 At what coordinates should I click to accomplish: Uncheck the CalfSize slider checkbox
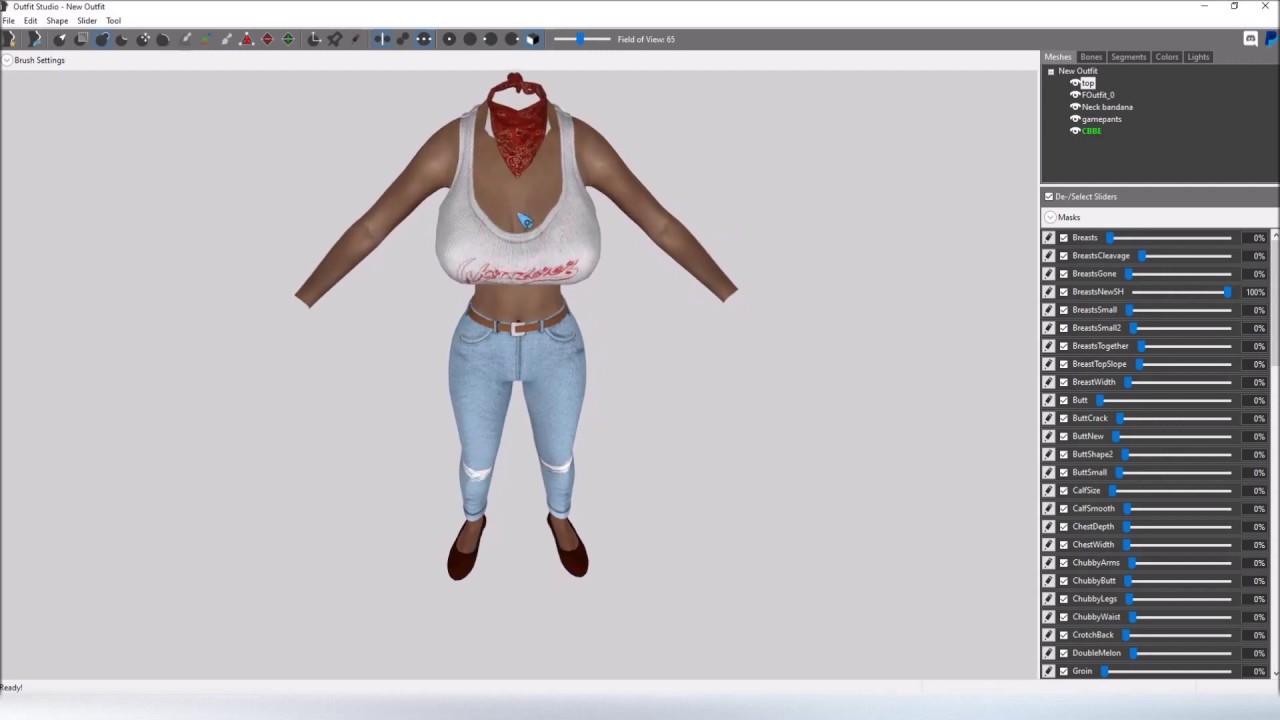[x=1064, y=490]
